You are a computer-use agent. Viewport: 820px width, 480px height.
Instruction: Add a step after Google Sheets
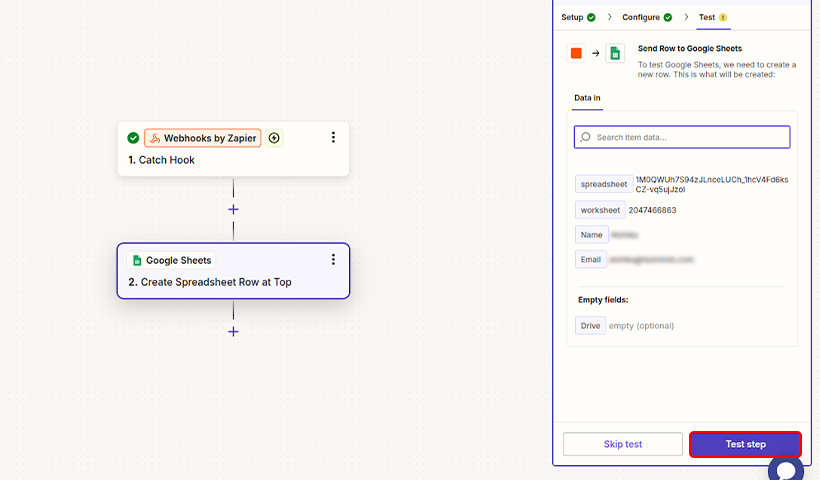click(233, 332)
